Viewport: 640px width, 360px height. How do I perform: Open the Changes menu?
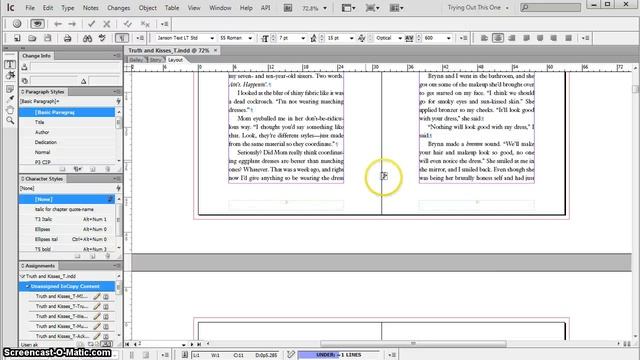coord(118,8)
